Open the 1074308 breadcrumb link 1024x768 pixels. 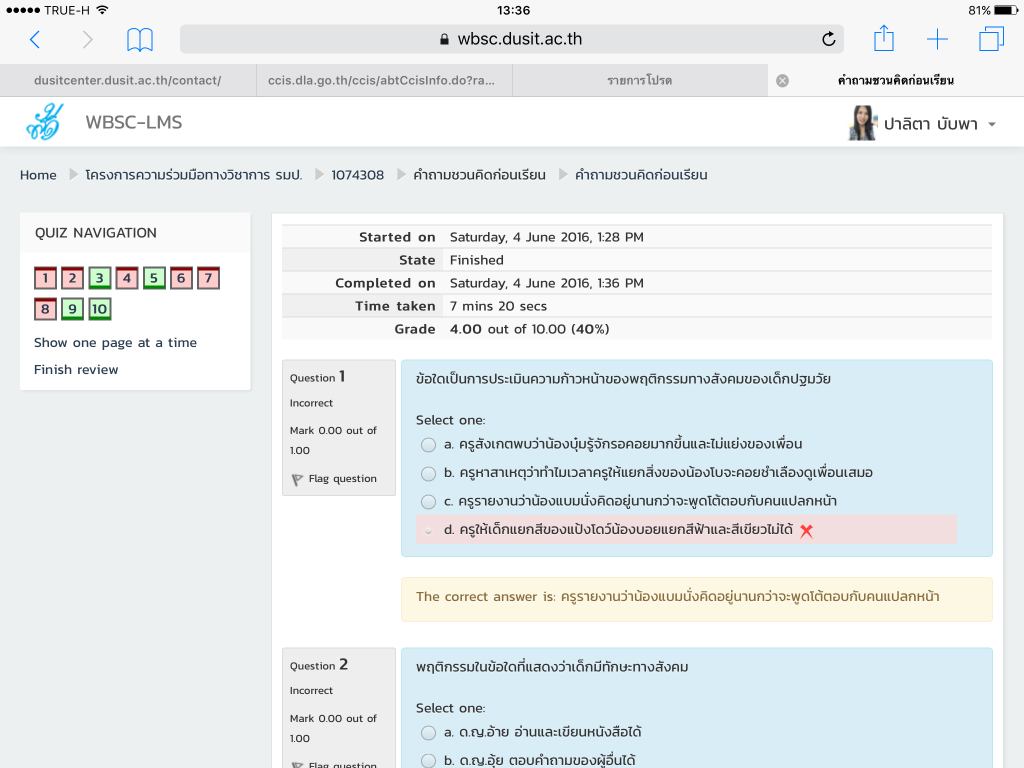pos(357,175)
